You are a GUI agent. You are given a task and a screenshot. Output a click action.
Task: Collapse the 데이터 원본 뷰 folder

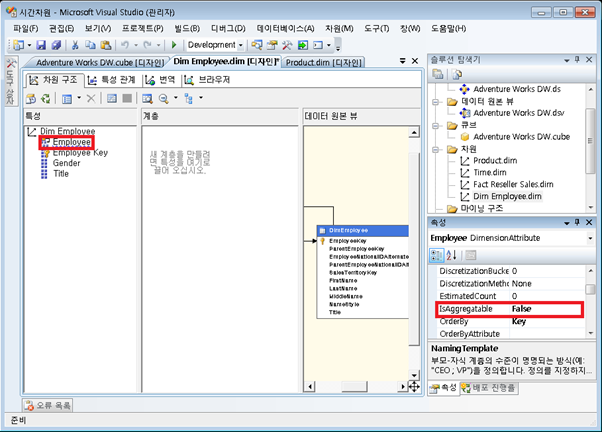point(435,102)
